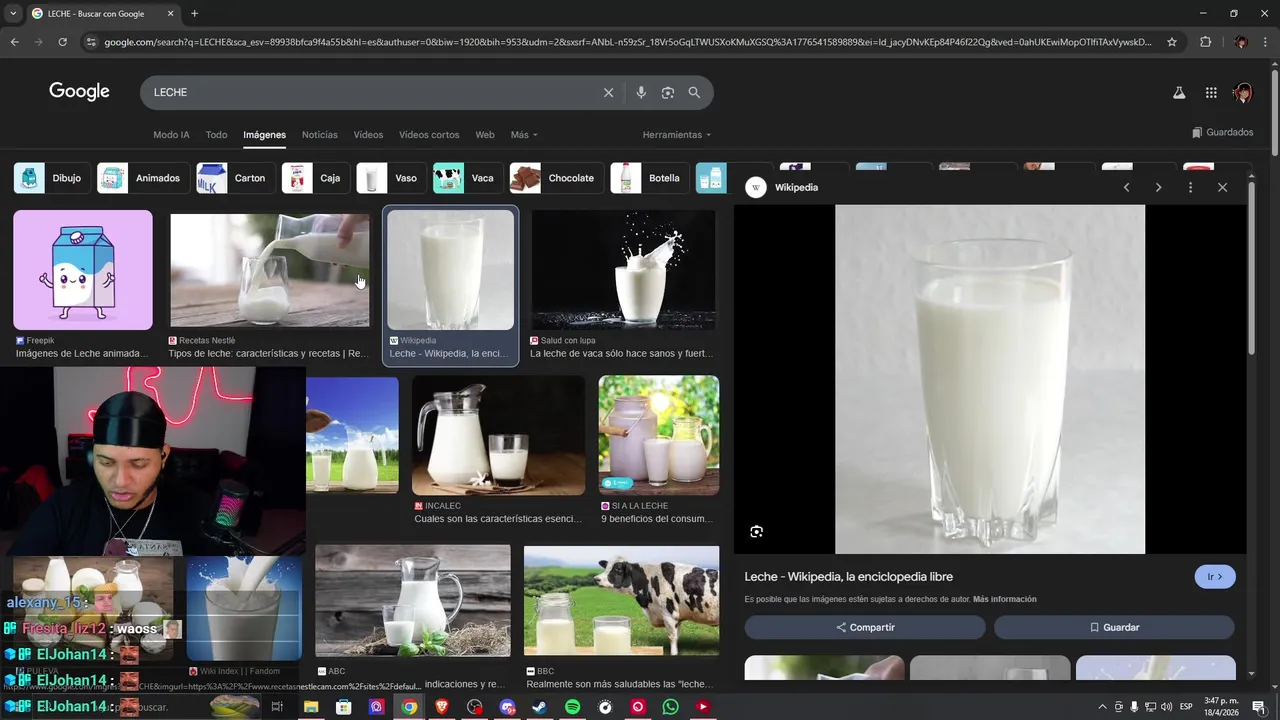
Task: Open the INCALEC milk jug thumbnail
Action: point(498,435)
